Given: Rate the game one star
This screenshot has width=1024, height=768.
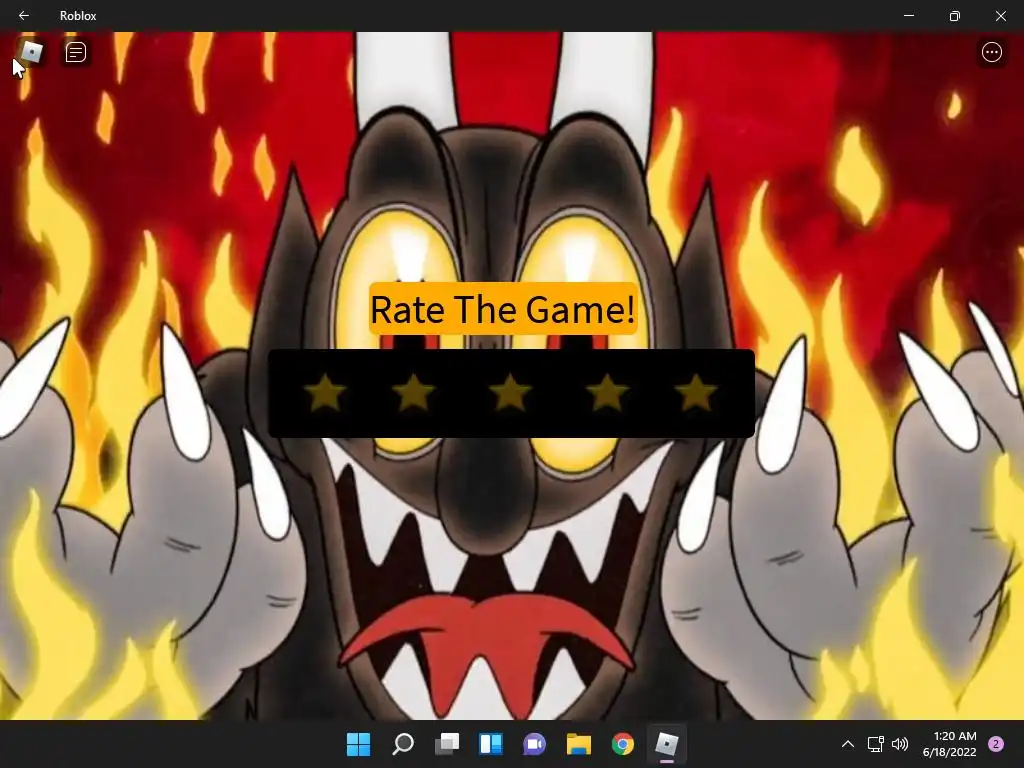Looking at the screenshot, I should pos(325,392).
